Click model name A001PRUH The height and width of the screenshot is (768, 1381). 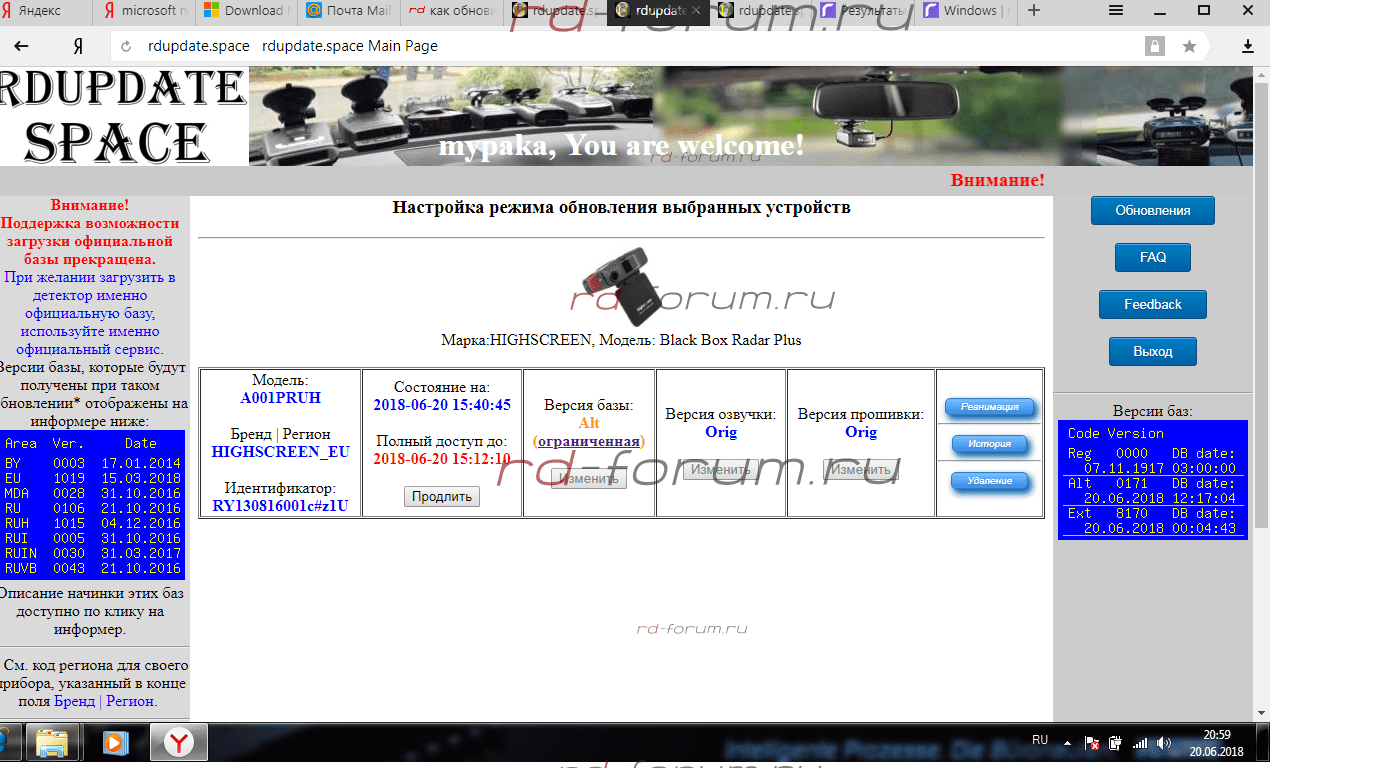[281, 397]
